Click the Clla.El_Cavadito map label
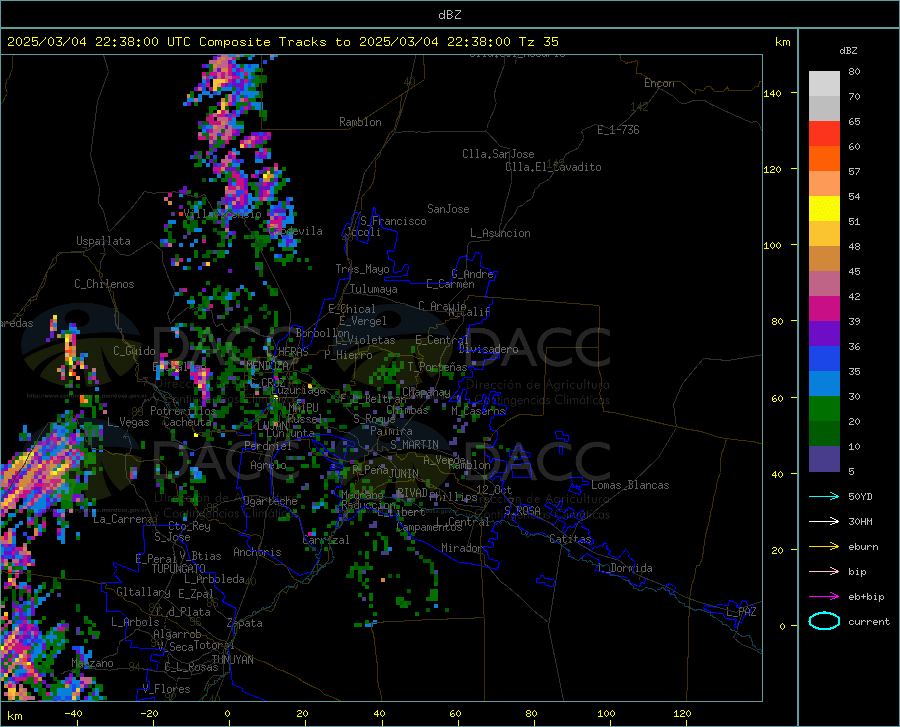This screenshot has width=900, height=727. click(x=553, y=167)
